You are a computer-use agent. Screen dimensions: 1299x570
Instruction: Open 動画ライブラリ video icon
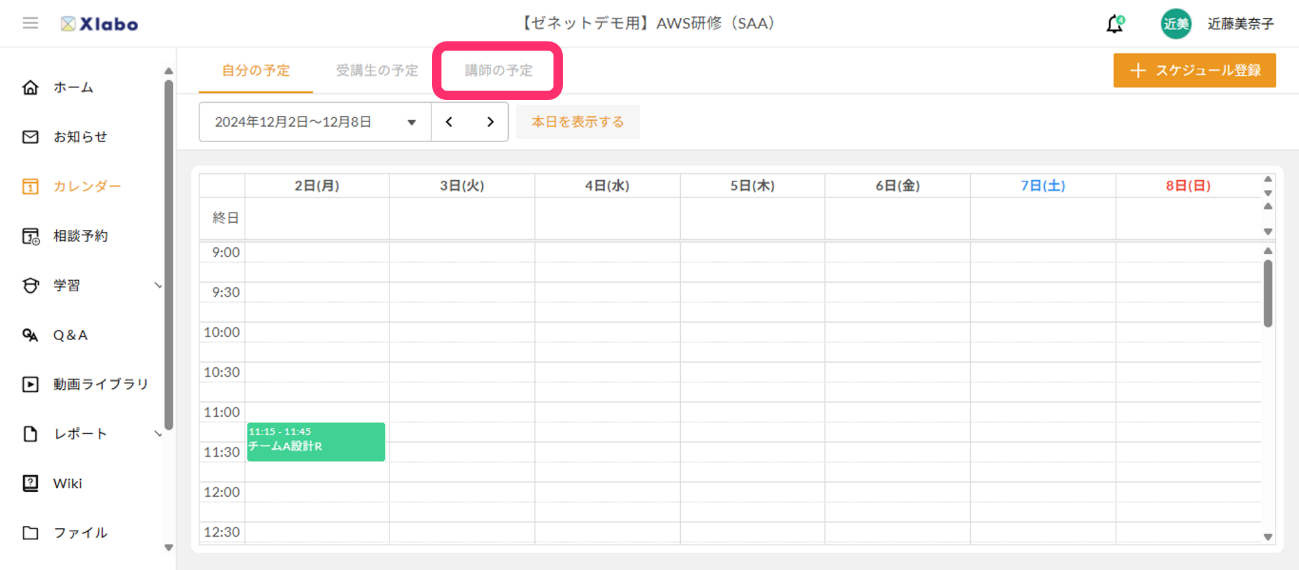tap(31, 384)
